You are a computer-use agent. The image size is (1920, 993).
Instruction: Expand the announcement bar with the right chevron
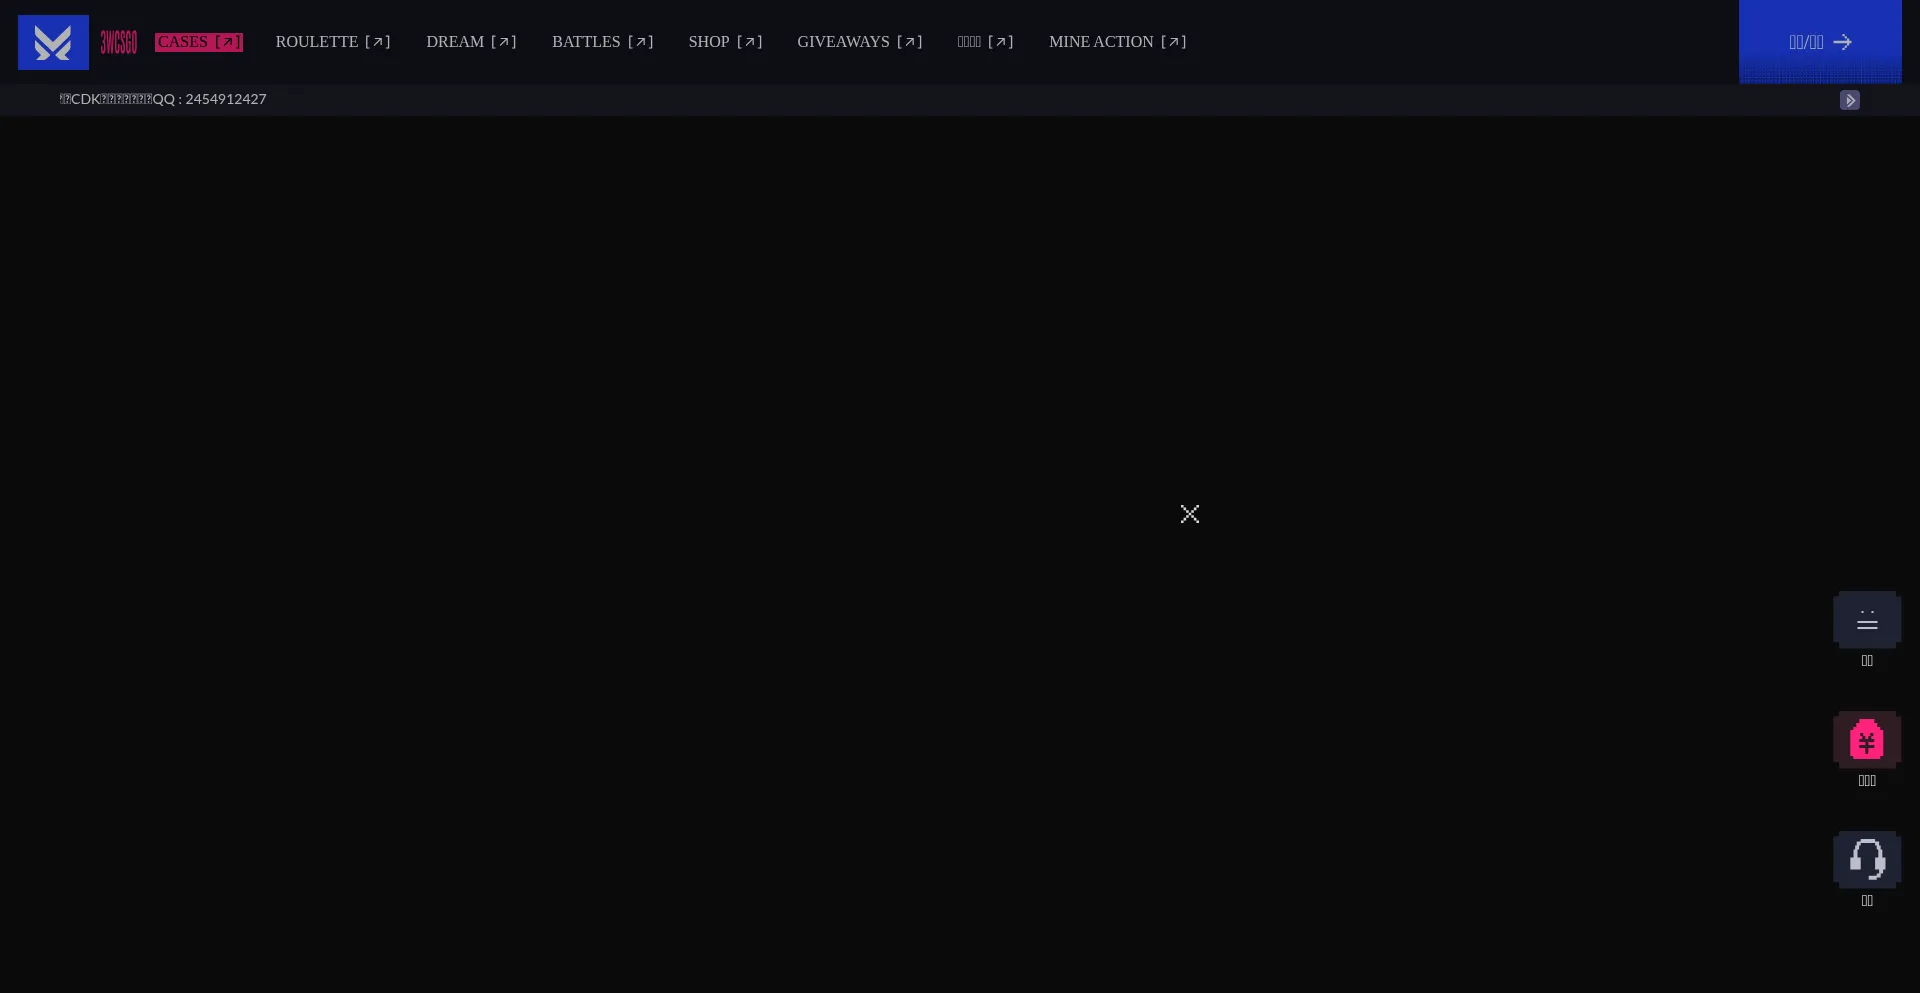coord(1849,99)
